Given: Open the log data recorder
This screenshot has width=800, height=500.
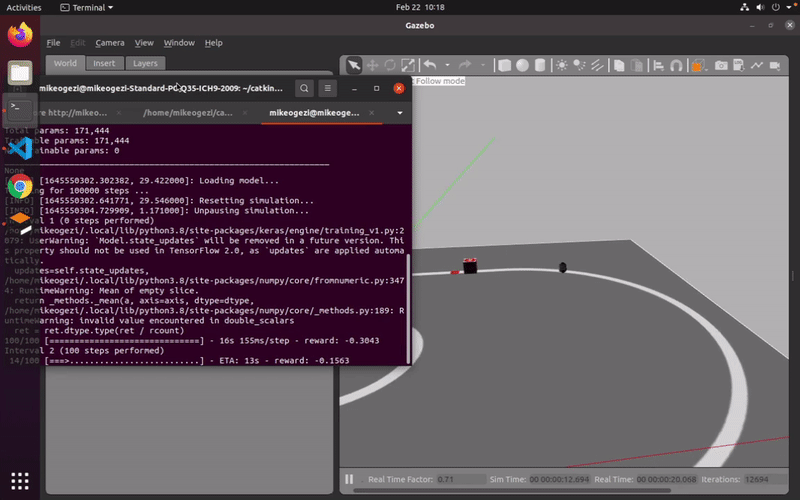Looking at the screenshot, I should (x=738, y=65).
